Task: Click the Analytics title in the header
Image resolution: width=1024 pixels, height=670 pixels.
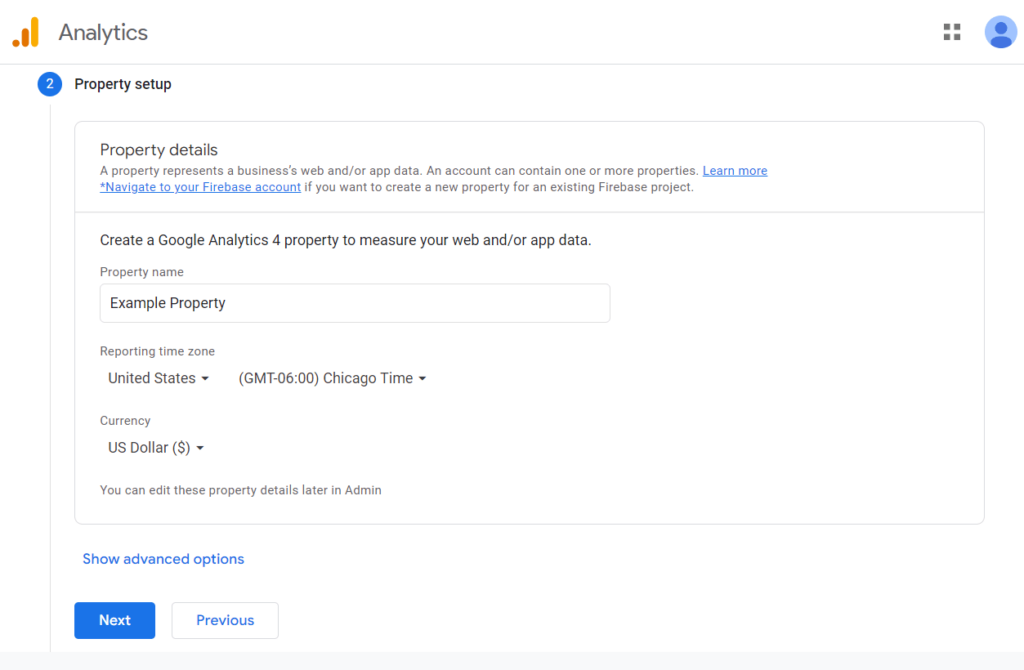Action: tap(103, 31)
